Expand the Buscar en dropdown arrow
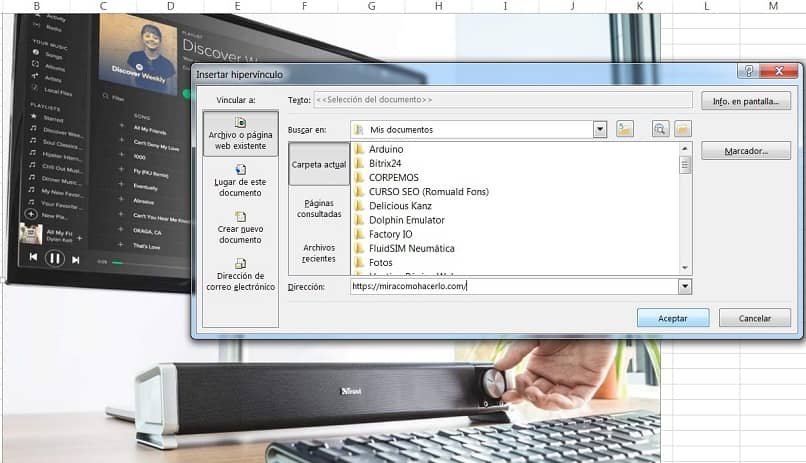This screenshot has width=806, height=463. click(x=600, y=129)
